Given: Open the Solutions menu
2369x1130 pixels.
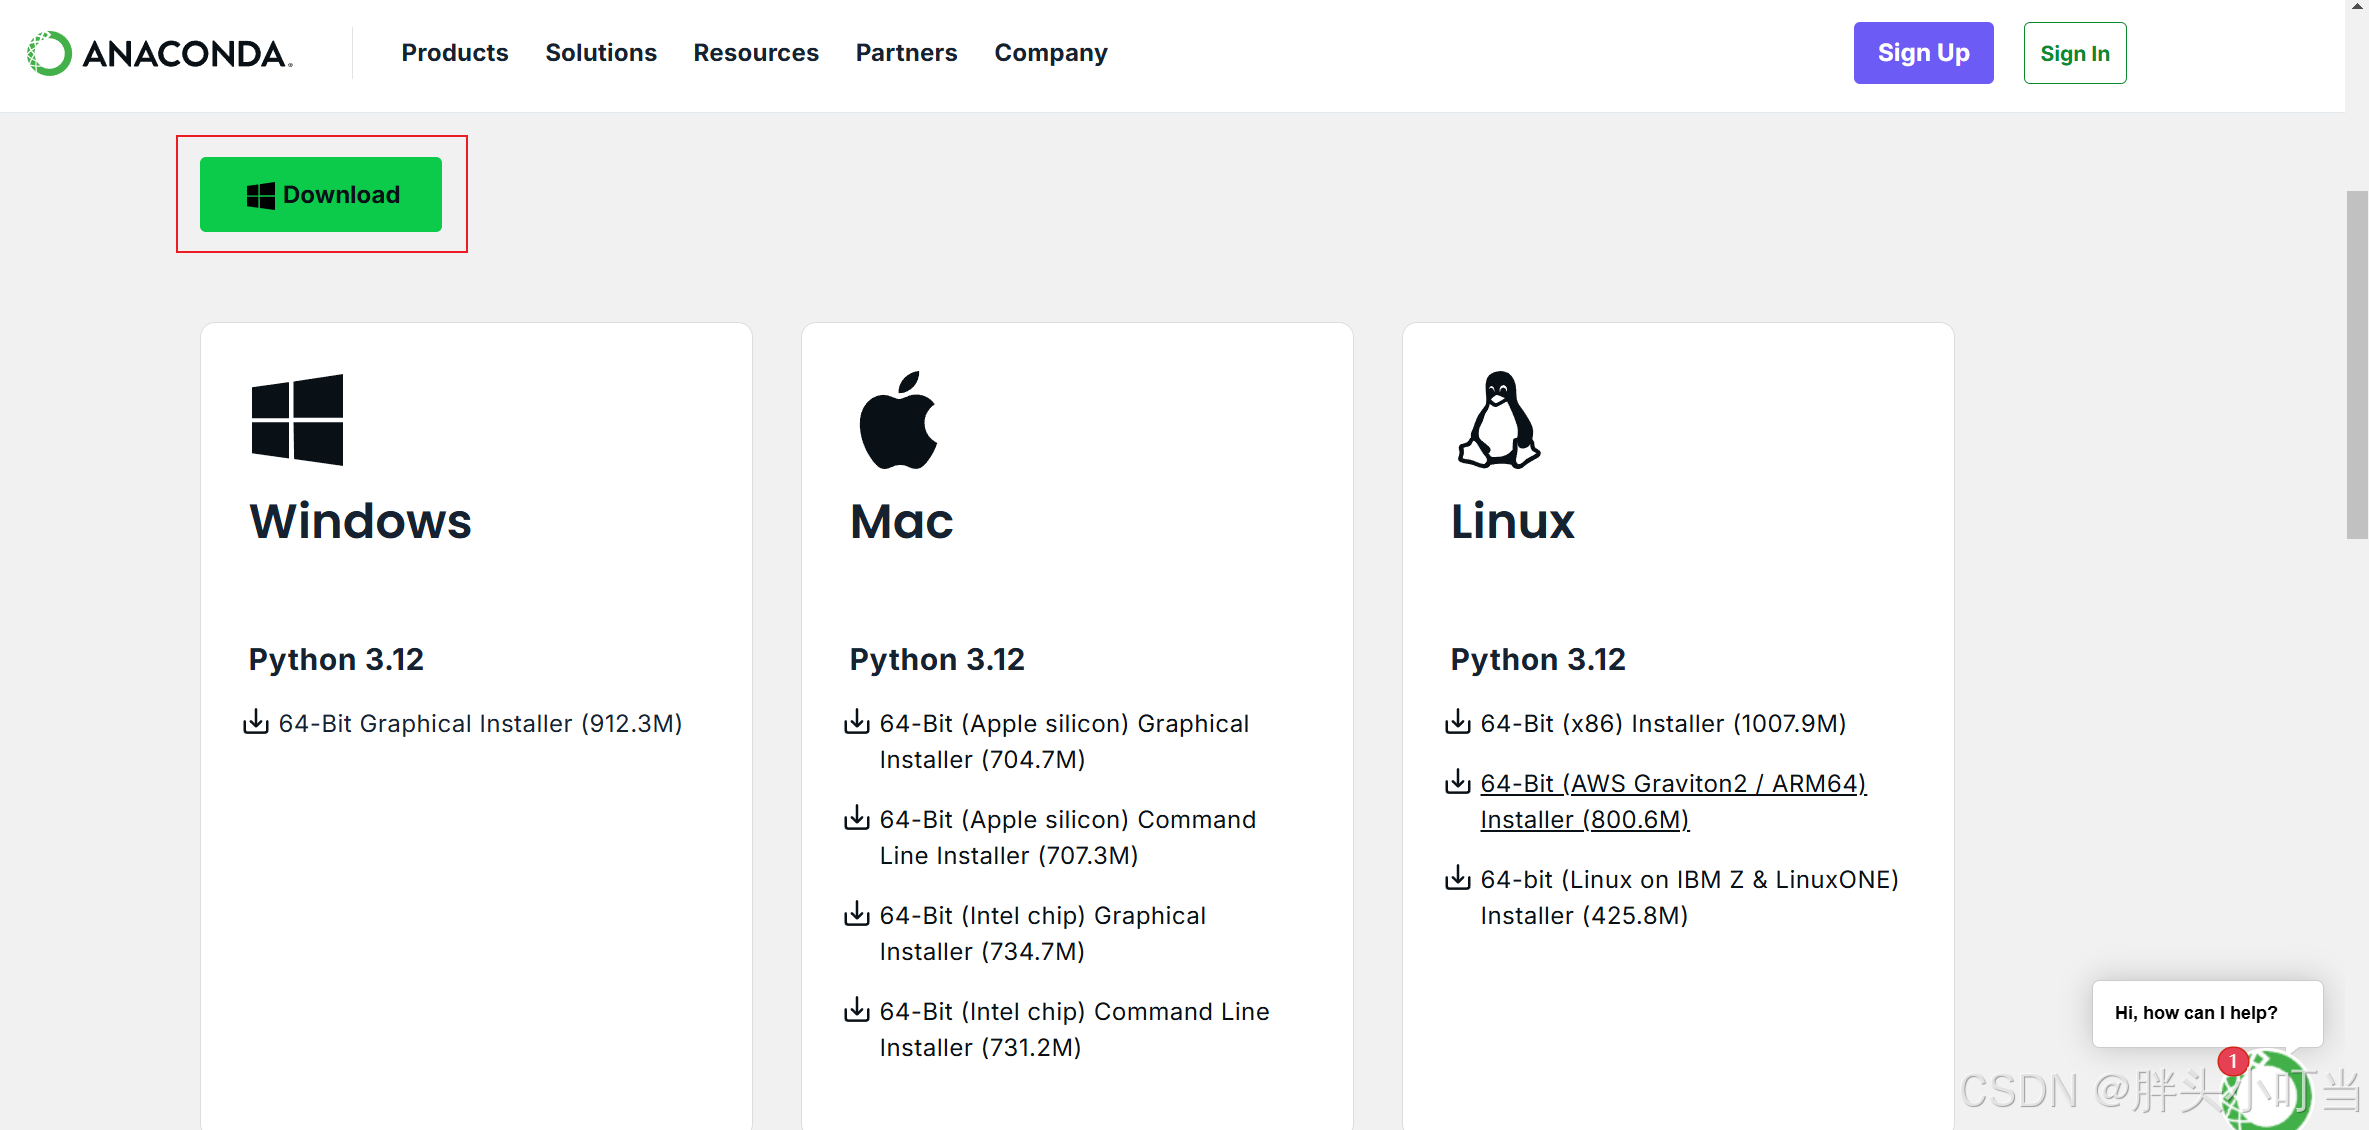Looking at the screenshot, I should tap(601, 53).
